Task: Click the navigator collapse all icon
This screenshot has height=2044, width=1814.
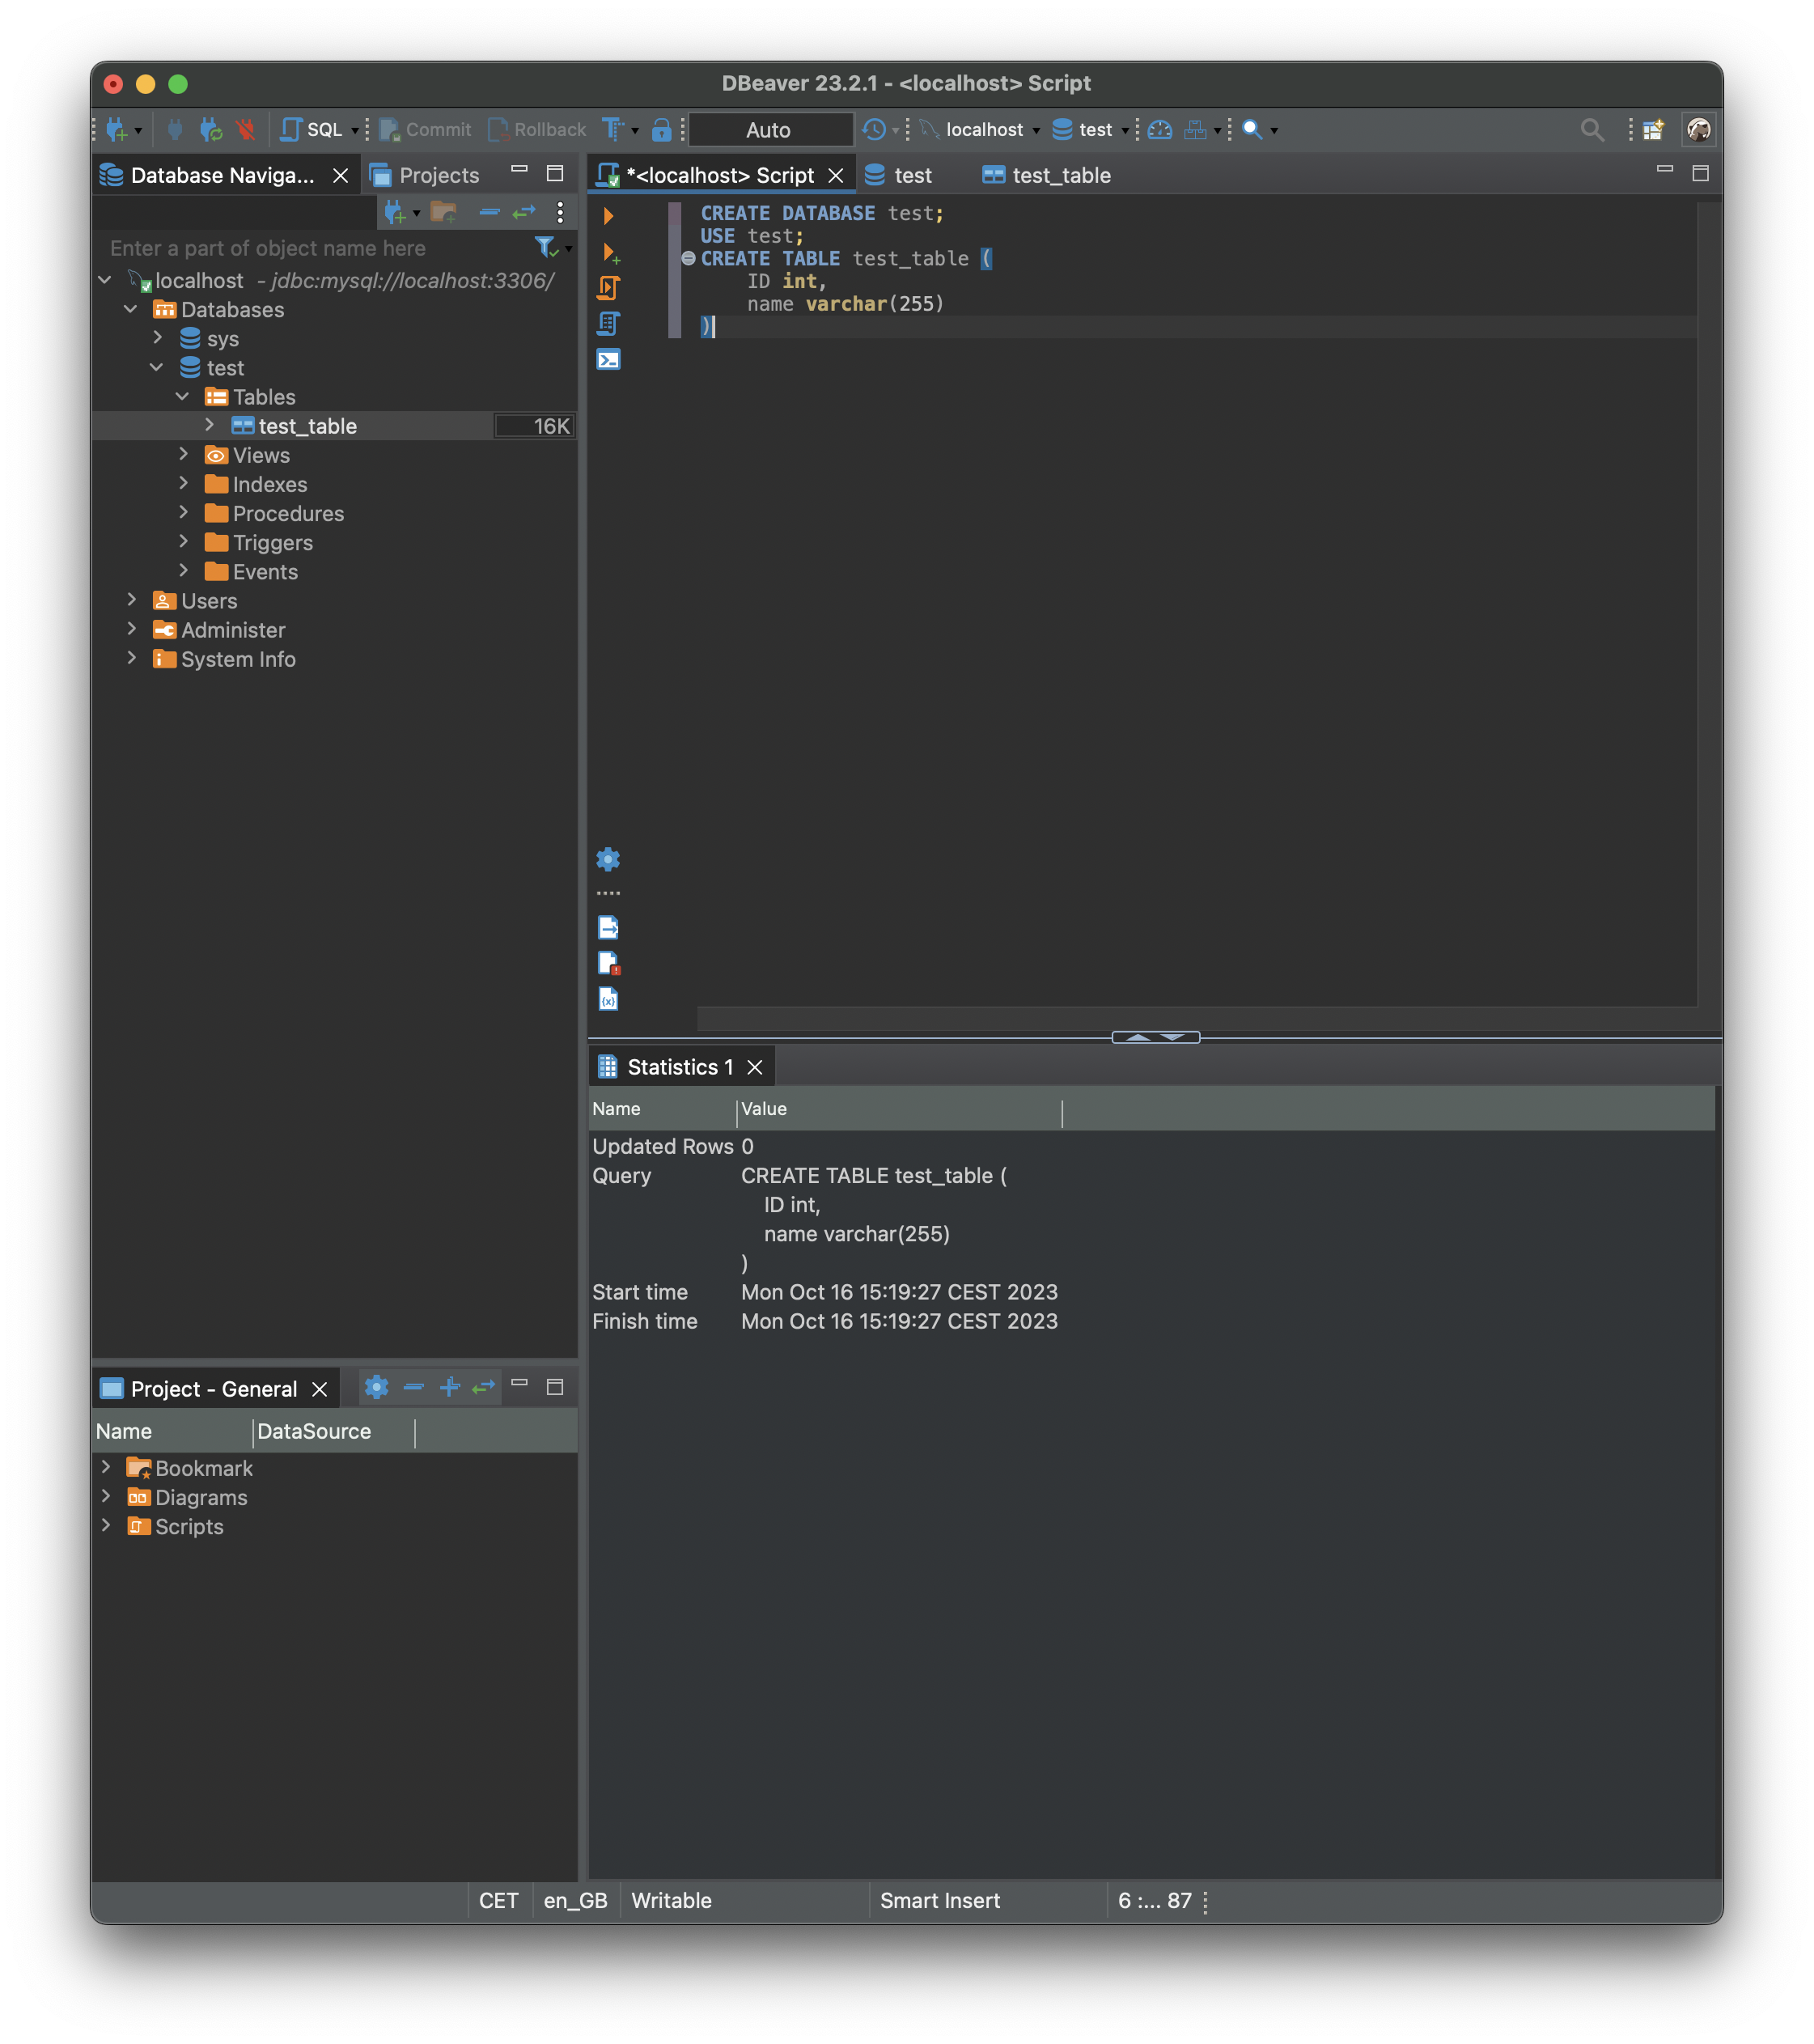Action: click(489, 212)
